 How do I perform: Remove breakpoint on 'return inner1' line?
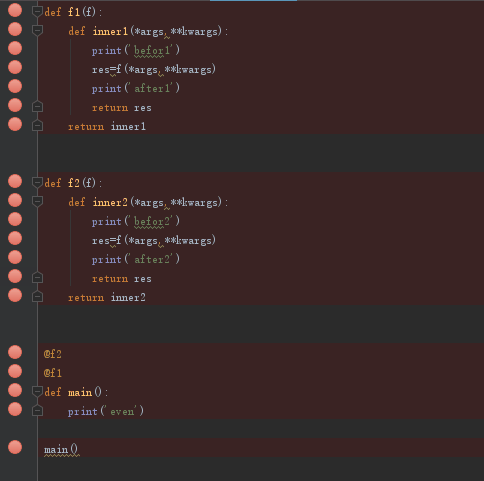[x=15, y=124]
